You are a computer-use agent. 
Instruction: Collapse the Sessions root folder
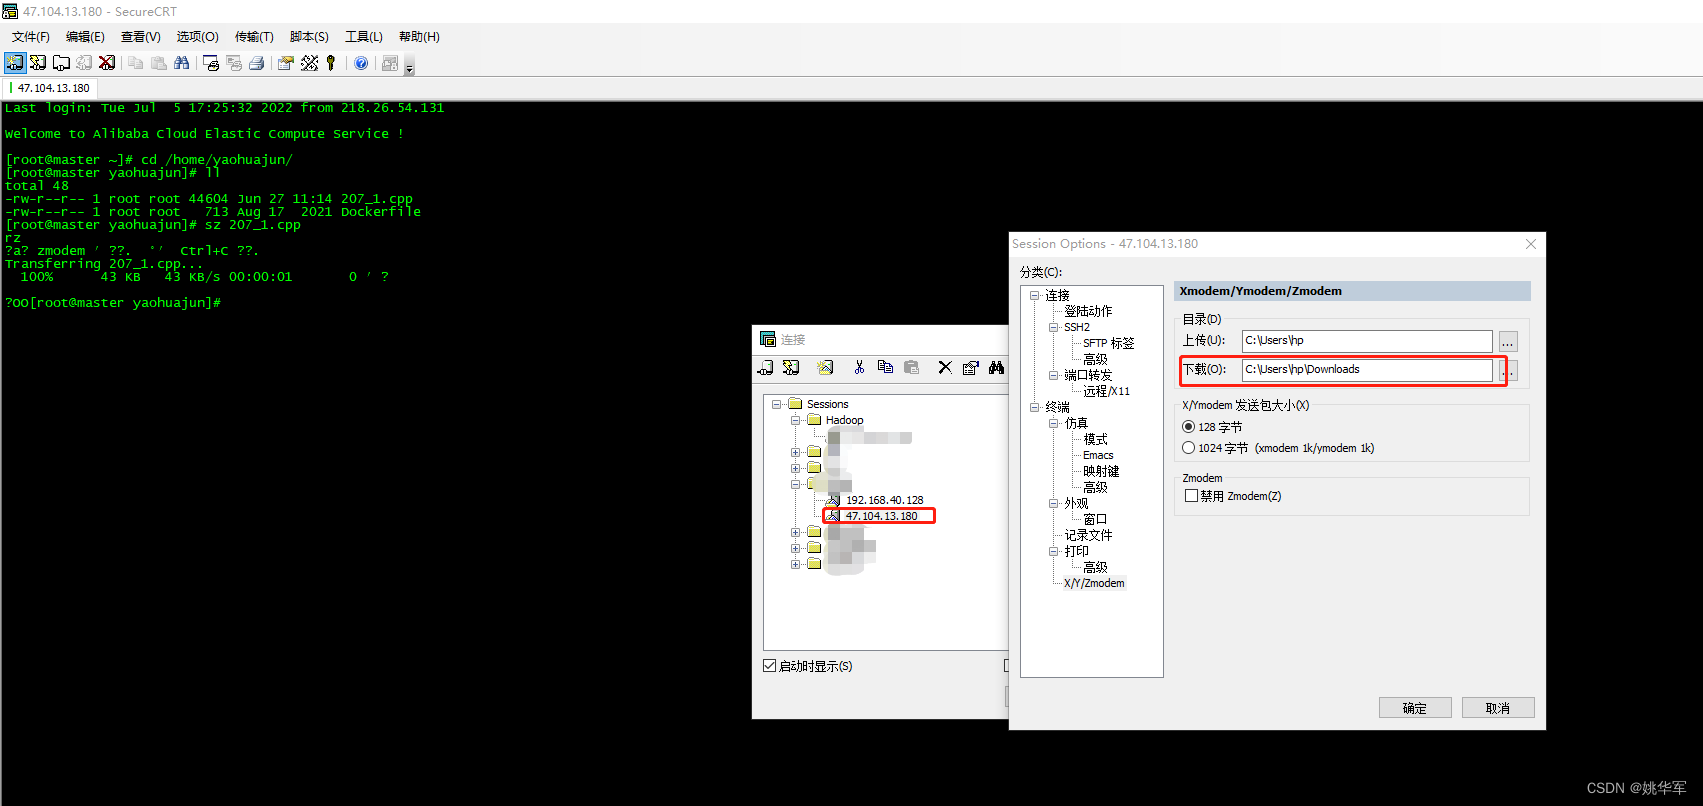777,404
